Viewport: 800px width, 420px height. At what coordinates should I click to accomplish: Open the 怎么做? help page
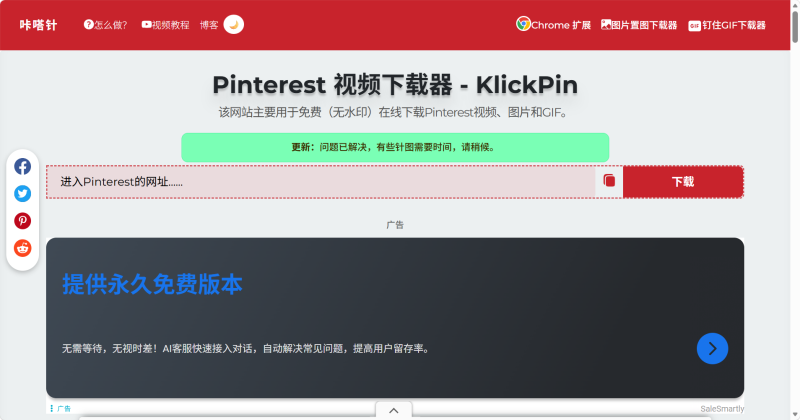click(x=105, y=25)
